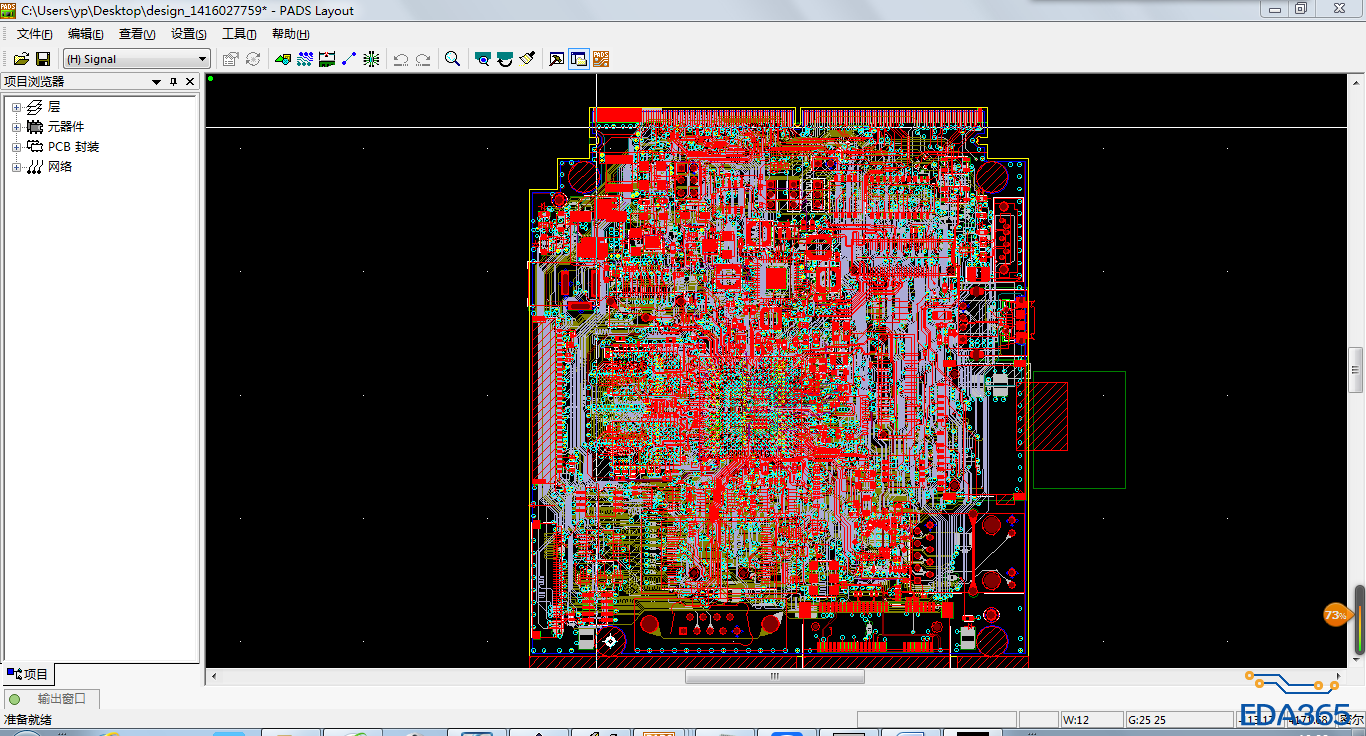Image resolution: width=1366 pixels, height=736 pixels.
Task: Open the 工具(T) menu
Action: [x=239, y=34]
